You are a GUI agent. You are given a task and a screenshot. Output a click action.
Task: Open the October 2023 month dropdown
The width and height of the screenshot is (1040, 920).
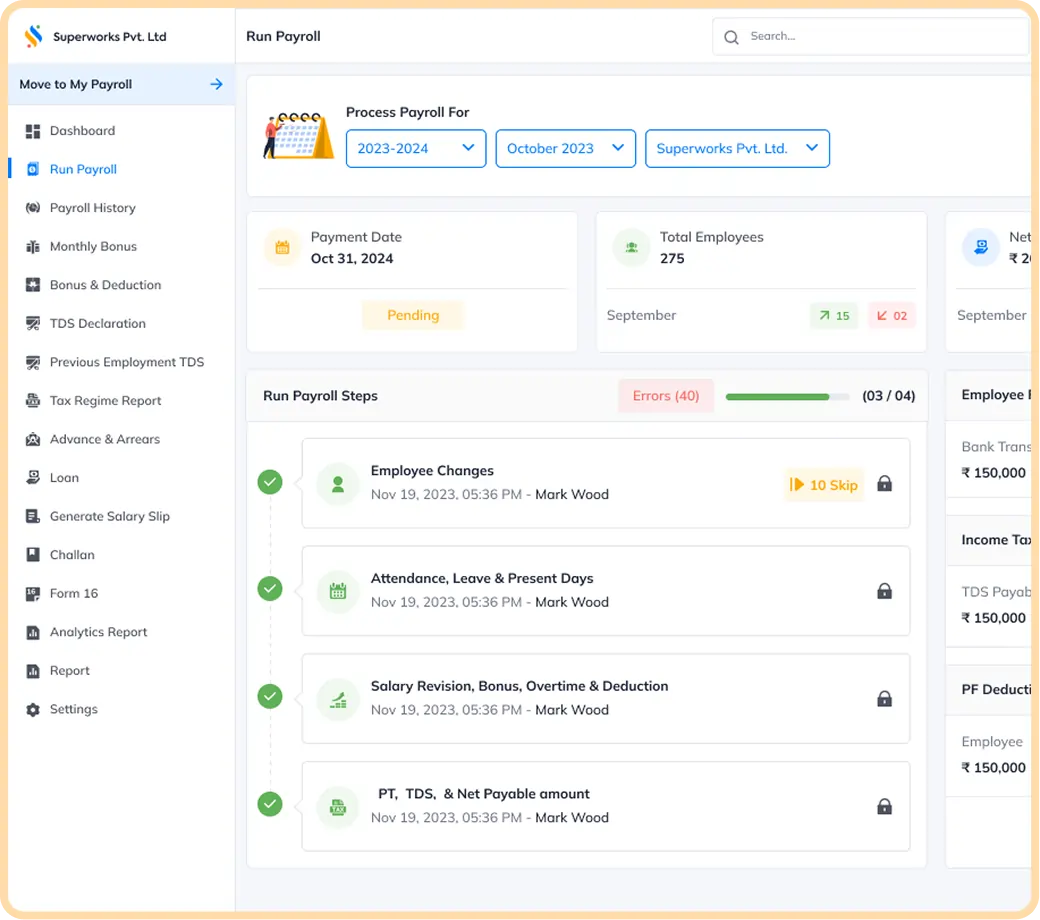[x=566, y=149]
